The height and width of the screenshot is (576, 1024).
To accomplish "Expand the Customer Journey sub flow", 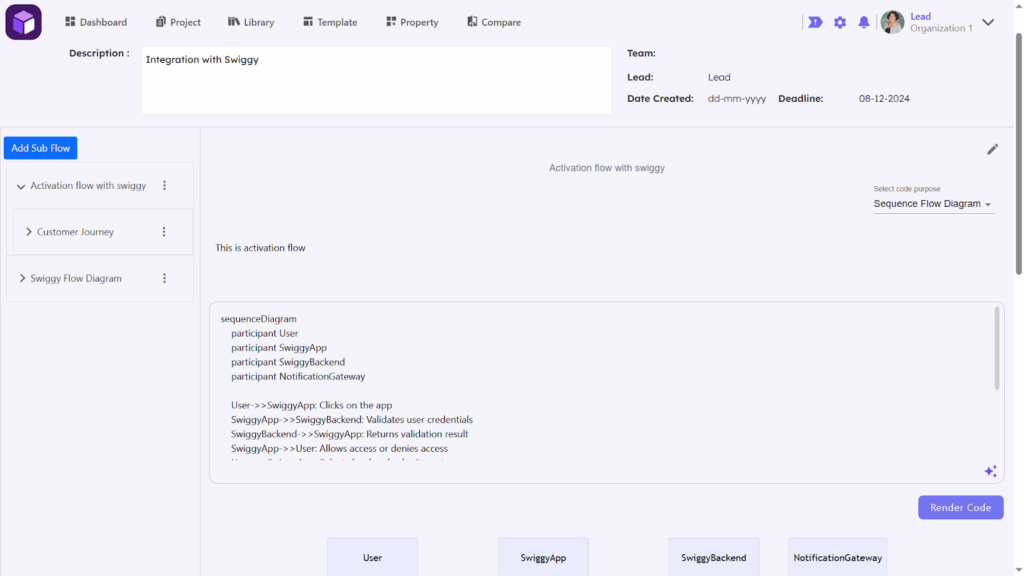I will (29, 232).
